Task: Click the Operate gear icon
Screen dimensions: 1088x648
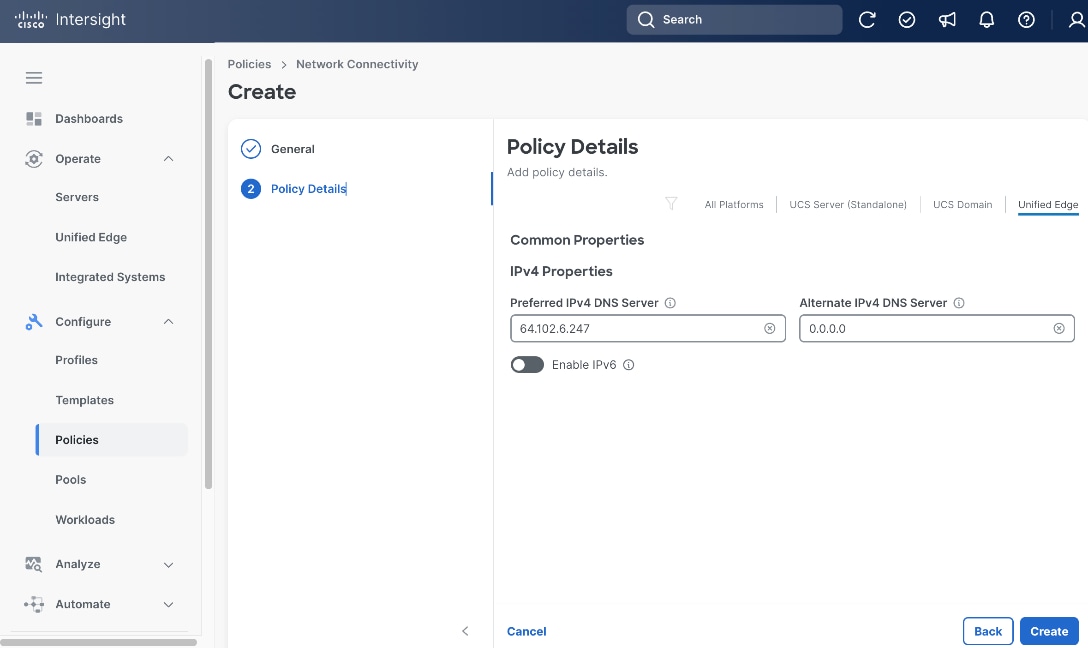Action: (x=33, y=159)
